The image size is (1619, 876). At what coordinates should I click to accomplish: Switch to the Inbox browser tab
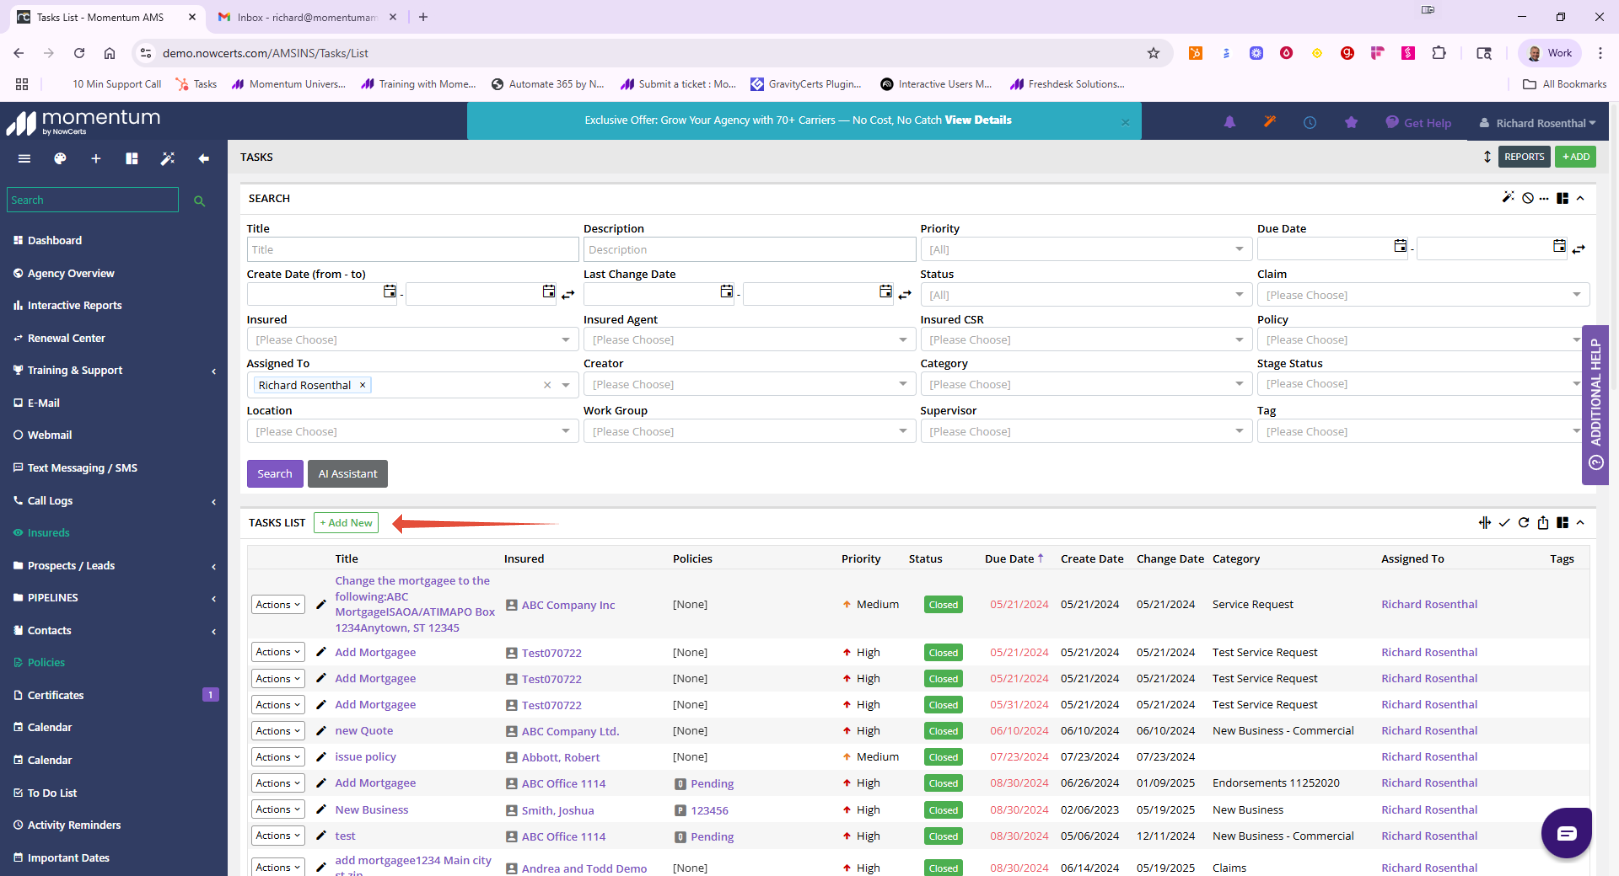tap(306, 17)
